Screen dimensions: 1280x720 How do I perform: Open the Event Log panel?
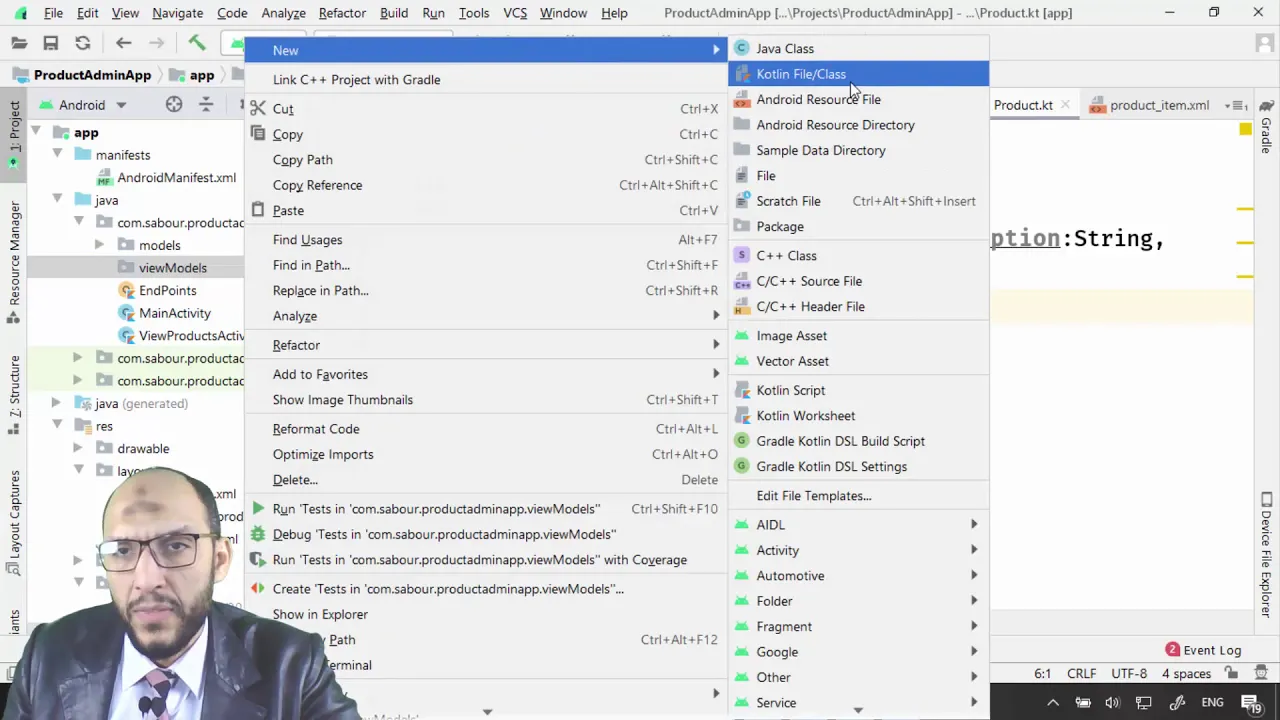(1203, 650)
